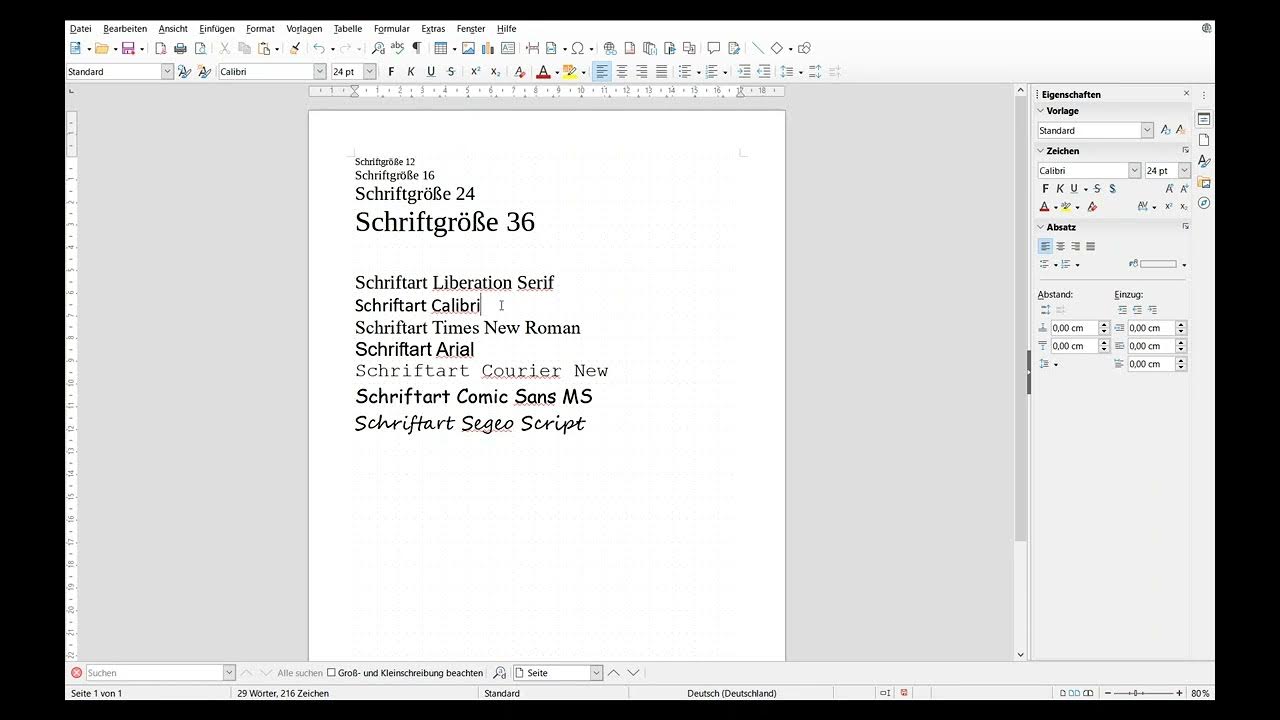This screenshot has width=1280, height=720.
Task: Open the Page deck icon in sidebar
Action: [x=1204, y=140]
